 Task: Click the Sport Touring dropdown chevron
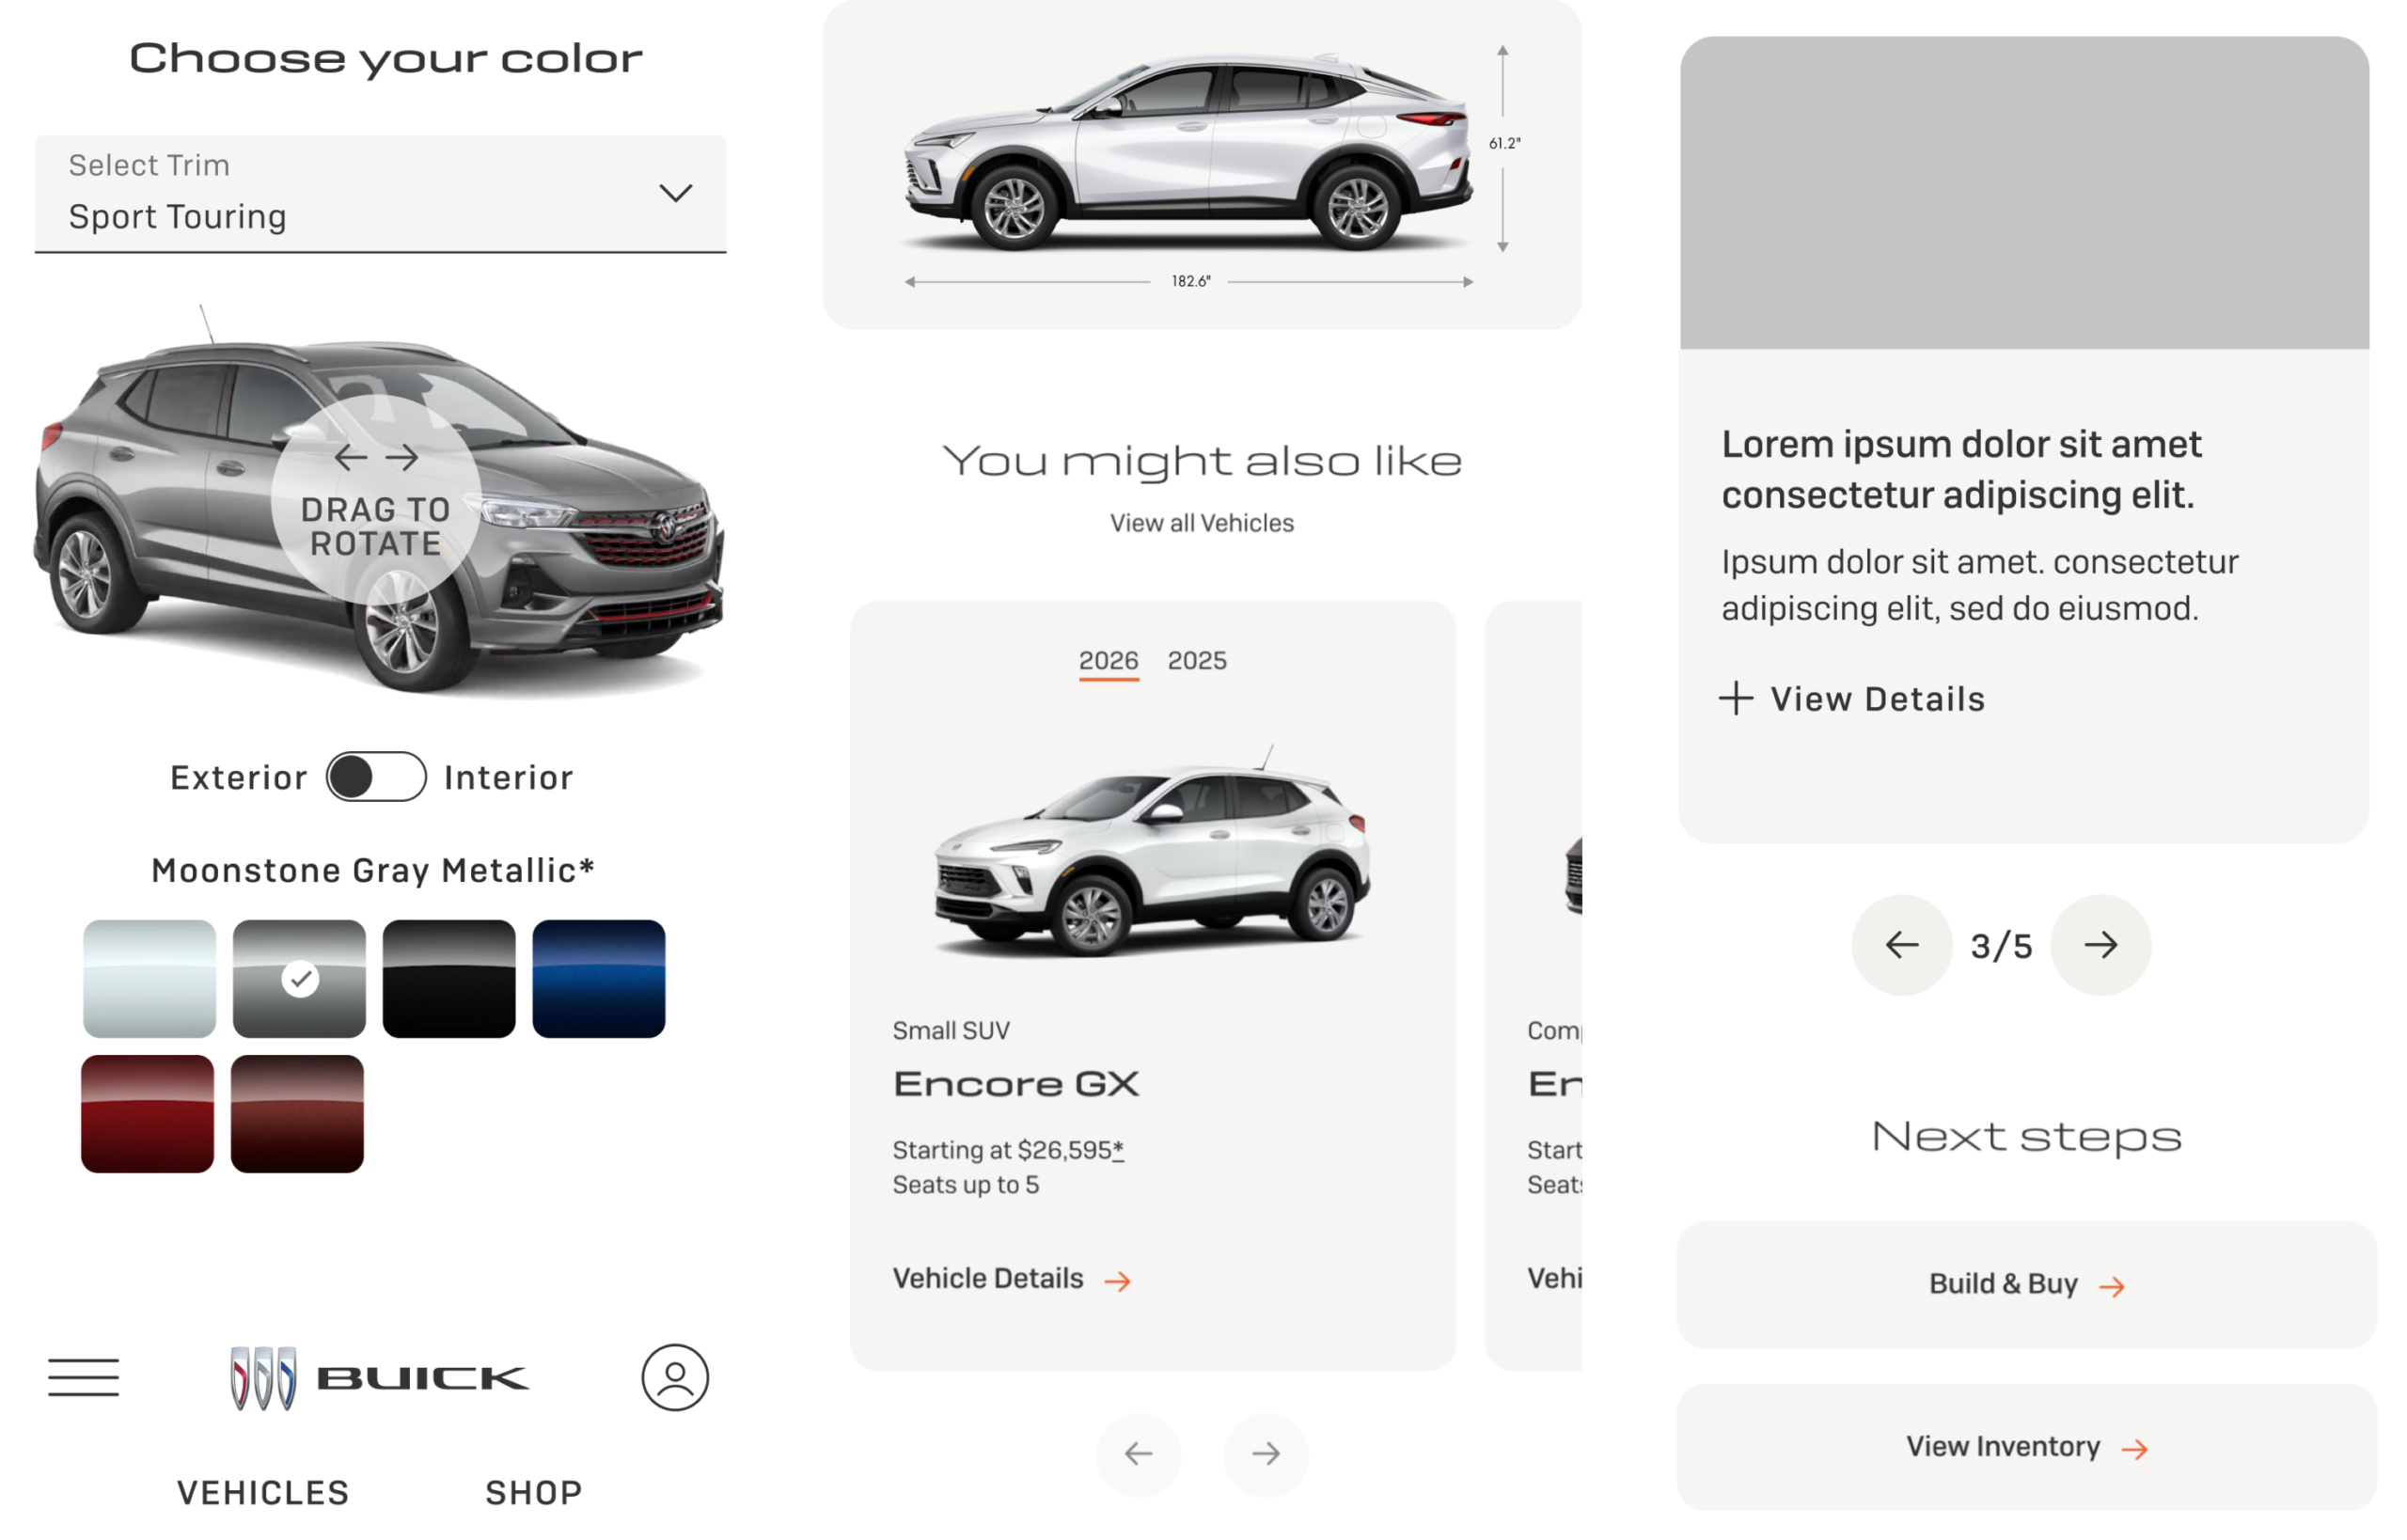(x=676, y=193)
